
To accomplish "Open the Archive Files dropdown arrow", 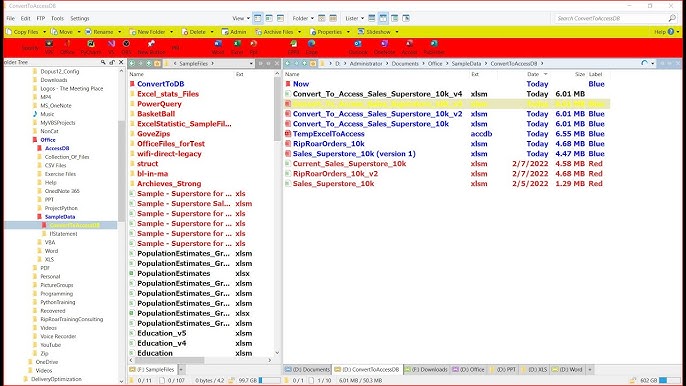I will tap(299, 32).
